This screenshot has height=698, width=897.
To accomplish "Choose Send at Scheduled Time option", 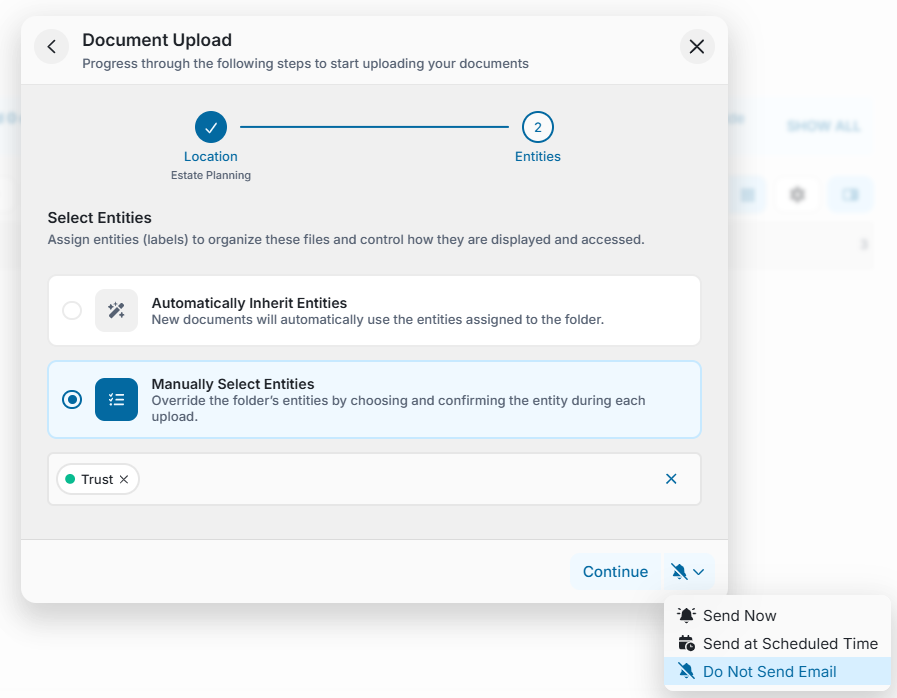I will [x=777, y=644].
